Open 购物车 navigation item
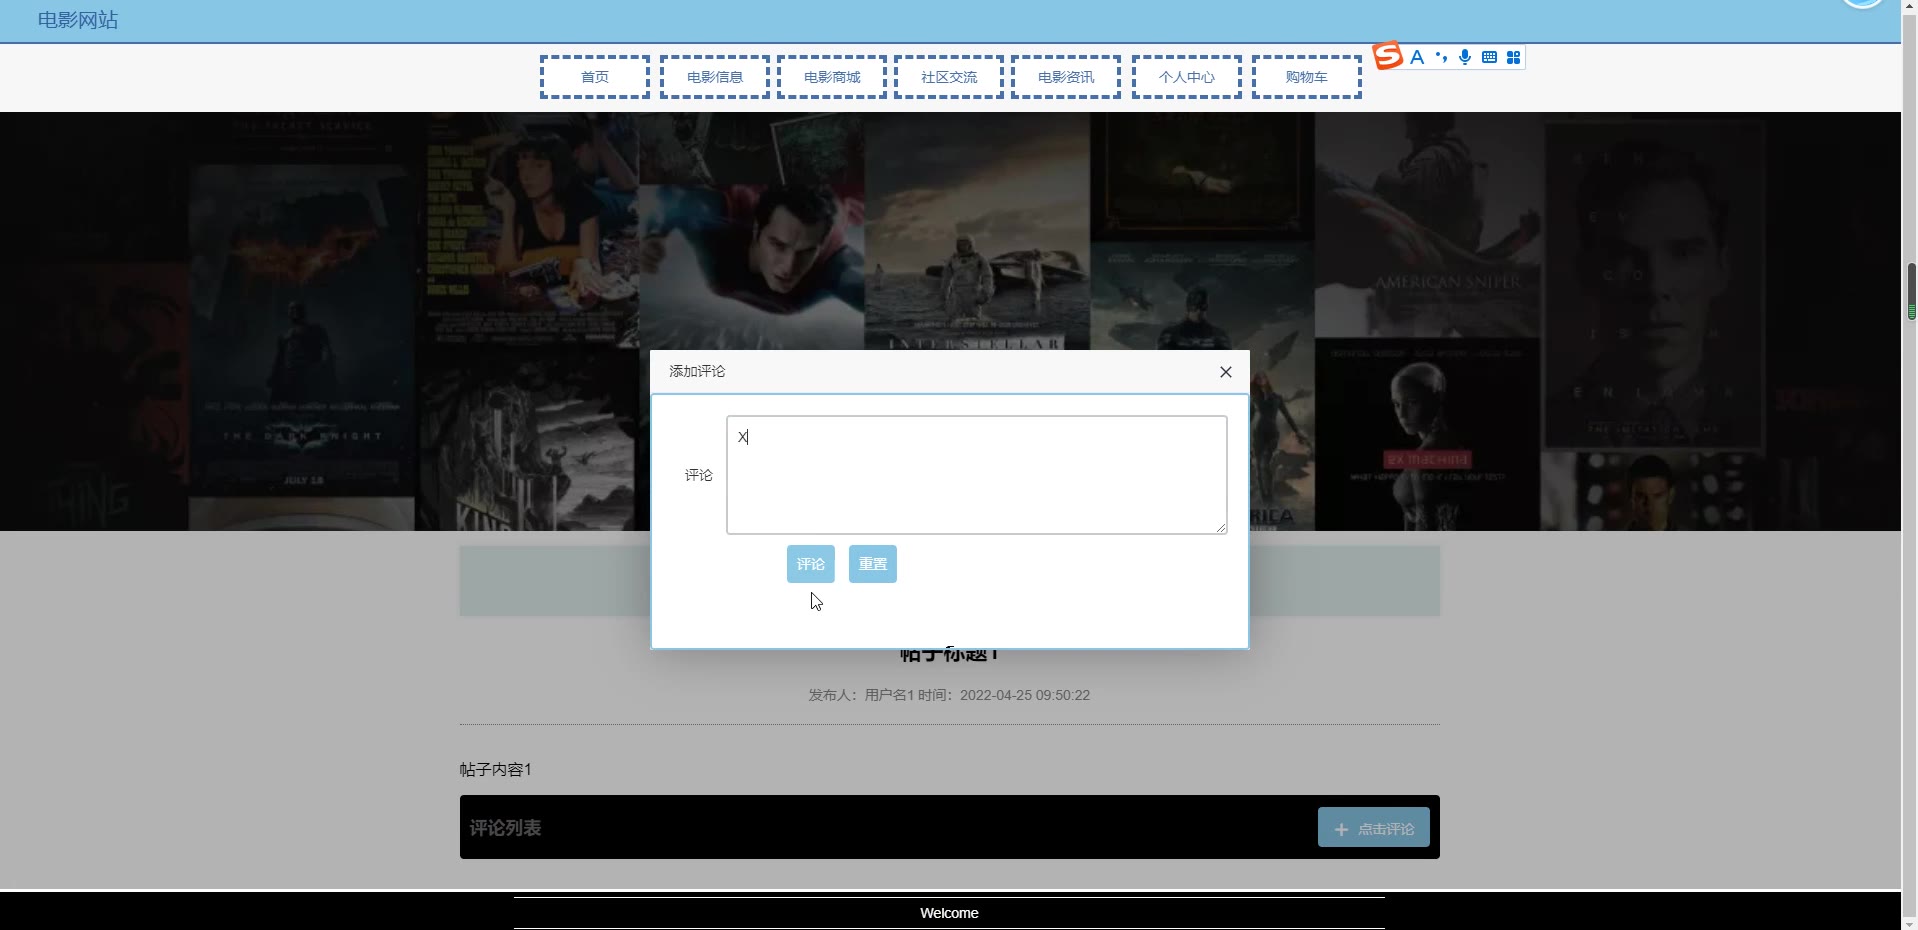This screenshot has height=930, width=1918. tap(1307, 77)
